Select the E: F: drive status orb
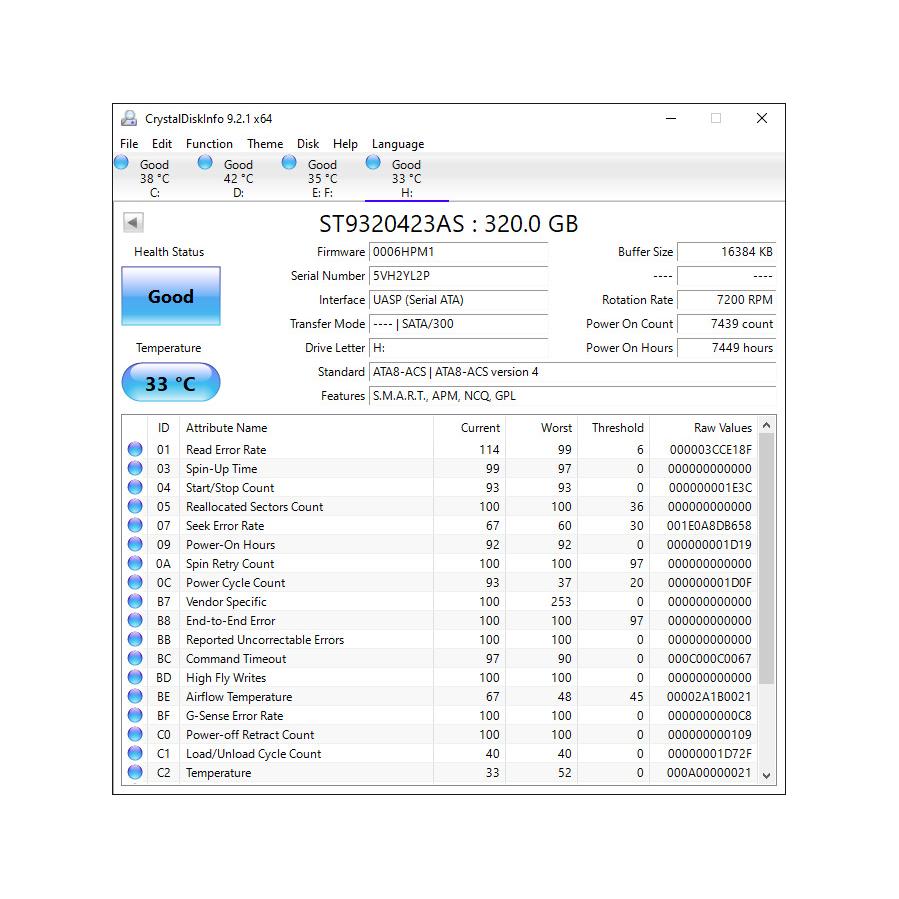Viewport: 899px width, 899px height. (x=289, y=163)
